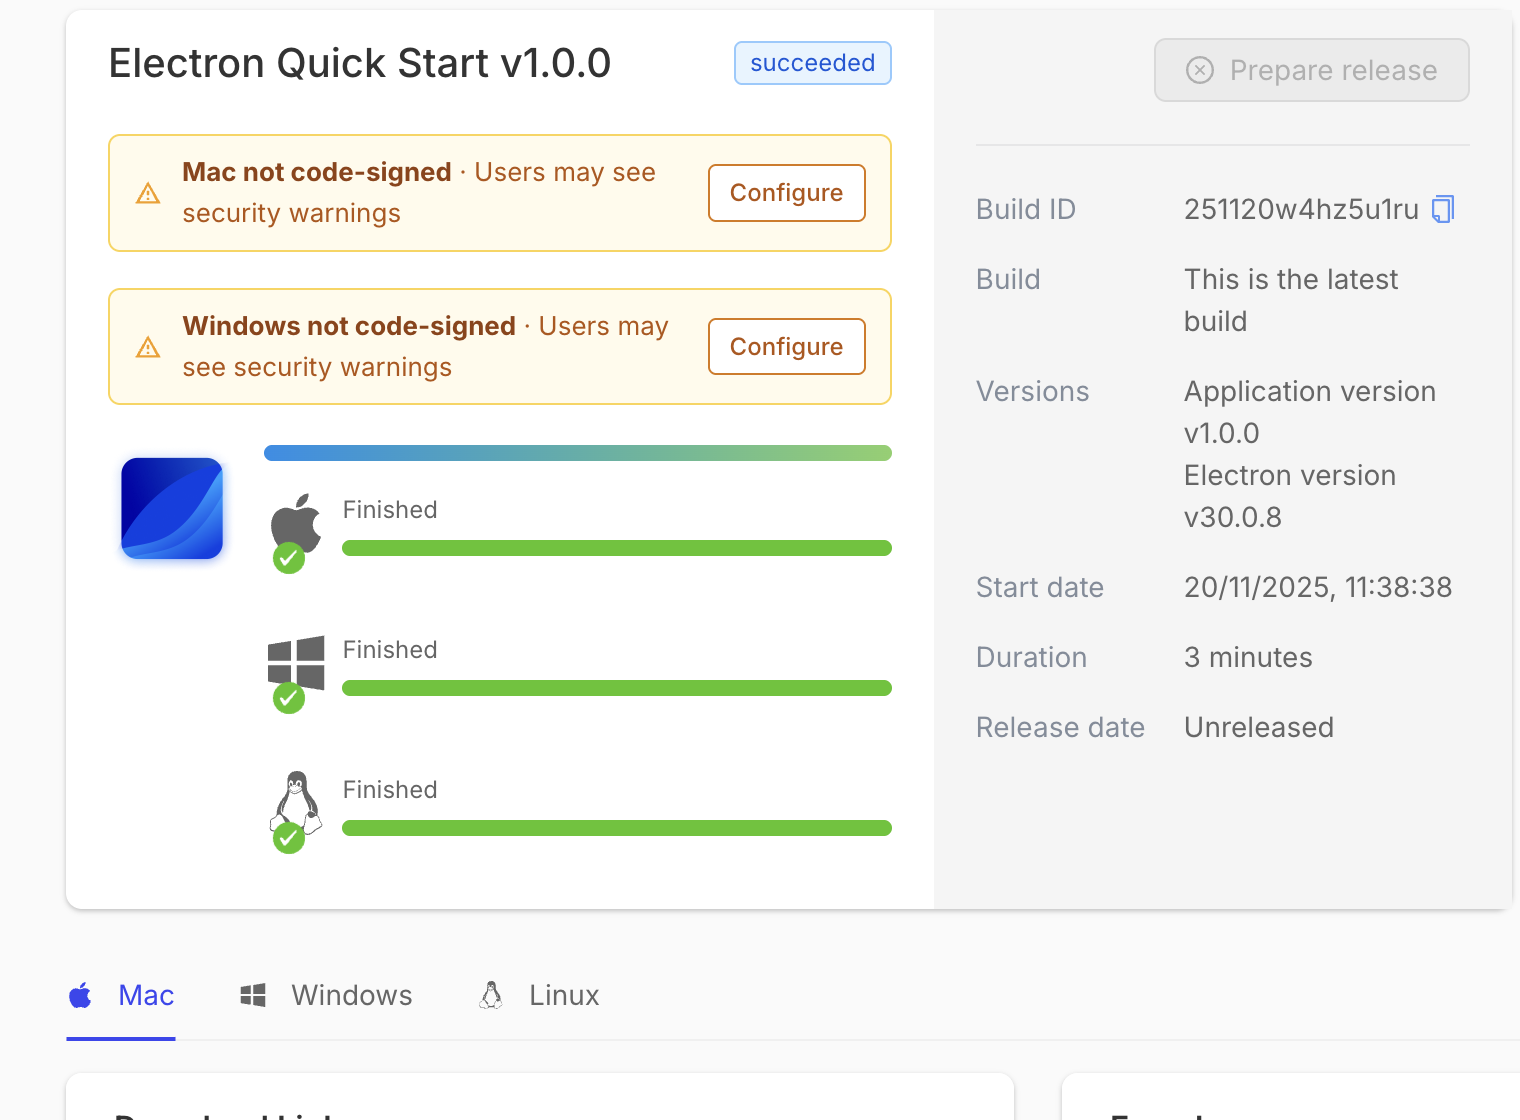The width and height of the screenshot is (1520, 1120).
Task: Click the Windows warning triangle icon
Action: pyautogui.click(x=148, y=348)
